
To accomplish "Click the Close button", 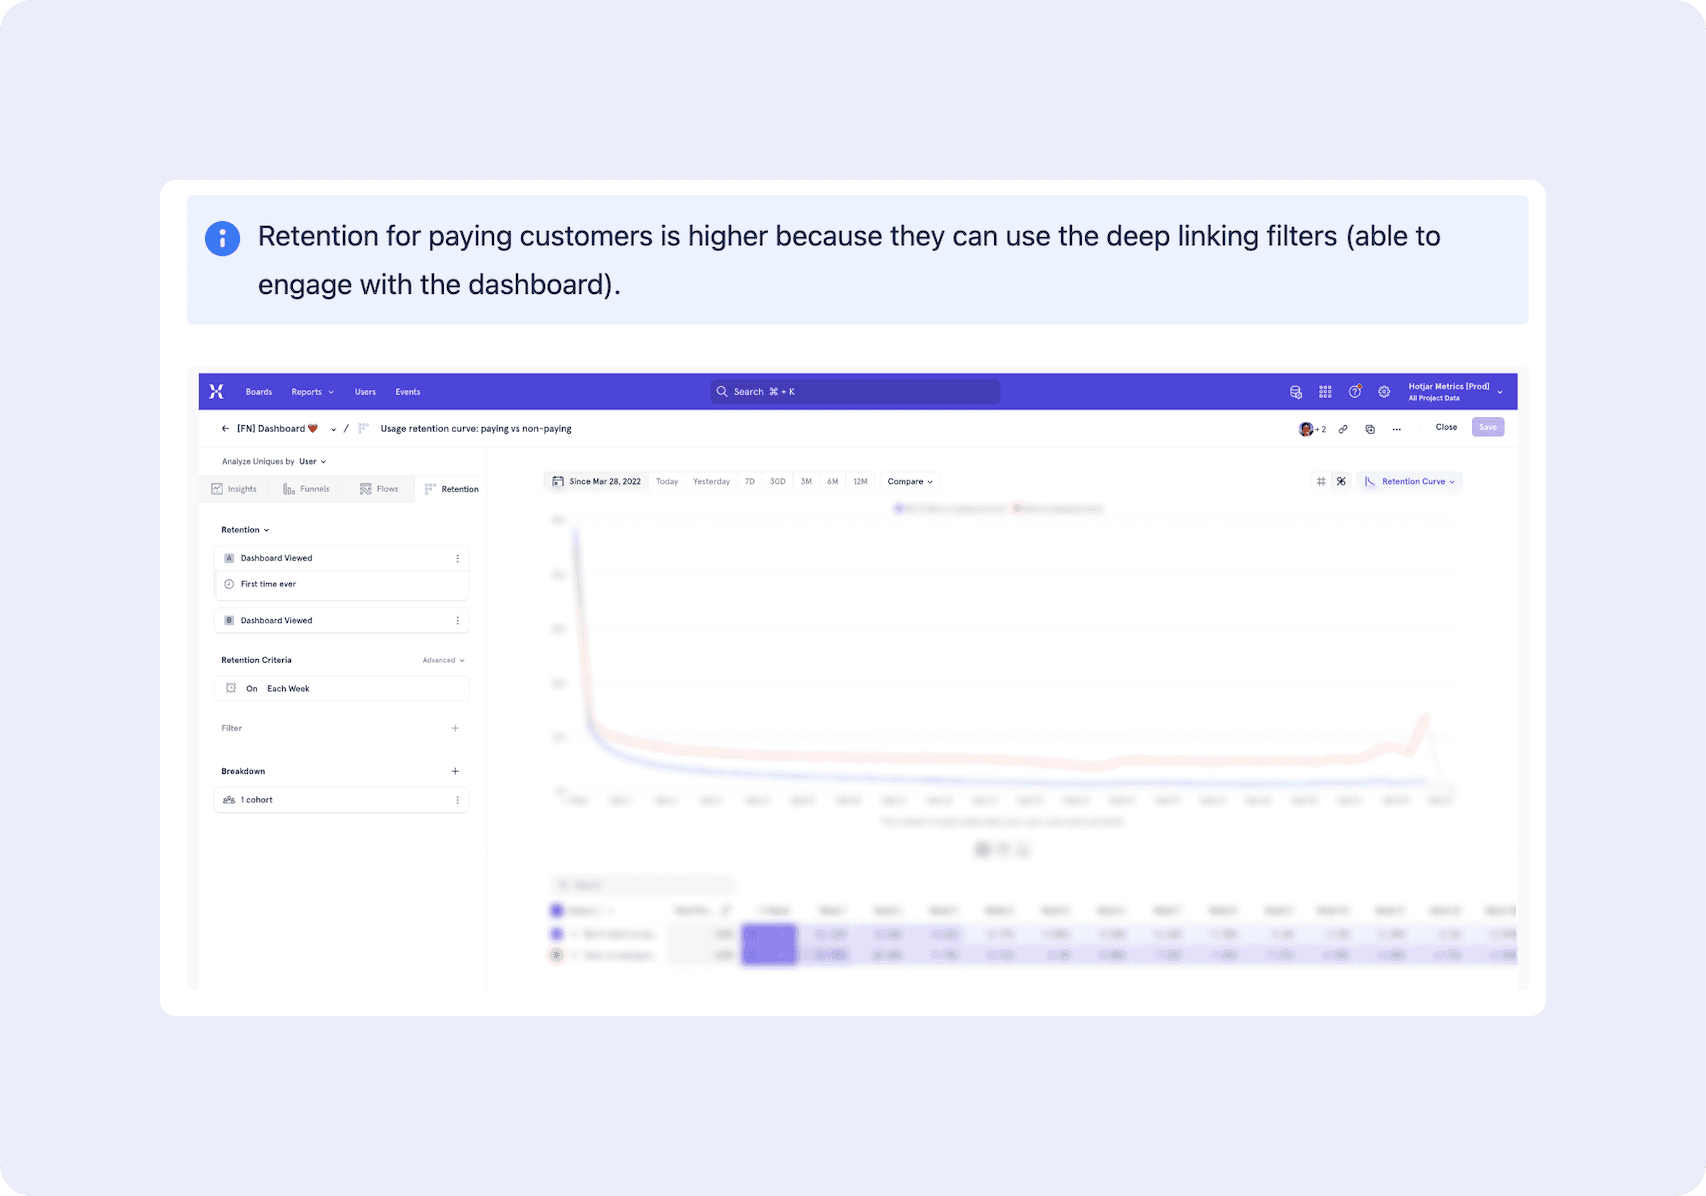I will (x=1446, y=428).
